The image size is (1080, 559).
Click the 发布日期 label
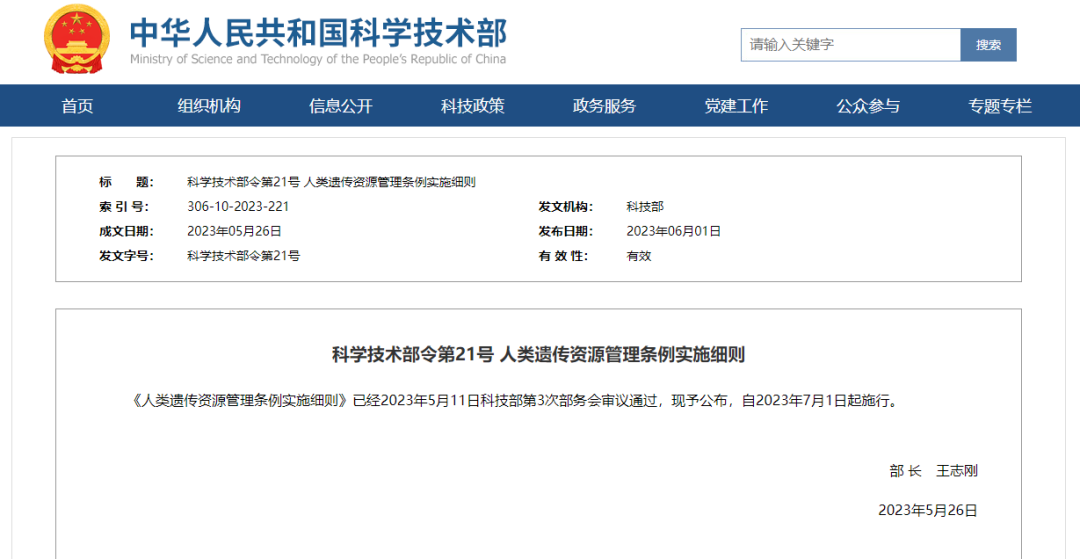[565, 231]
